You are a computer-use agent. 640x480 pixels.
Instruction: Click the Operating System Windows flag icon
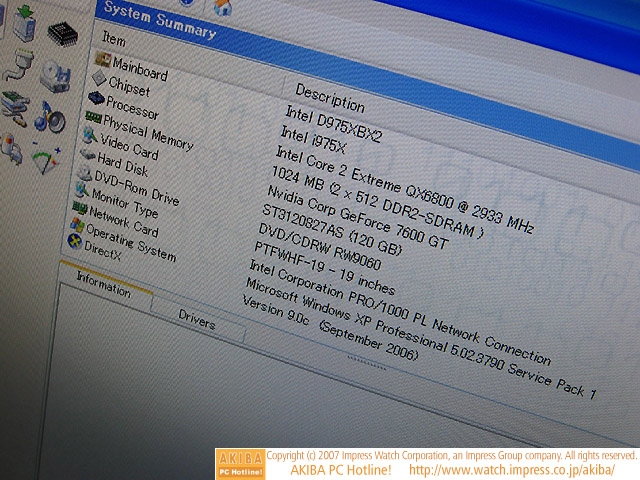[77, 224]
